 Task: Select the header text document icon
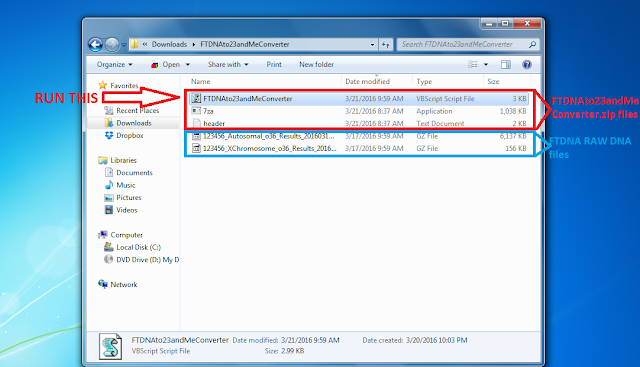(196, 123)
